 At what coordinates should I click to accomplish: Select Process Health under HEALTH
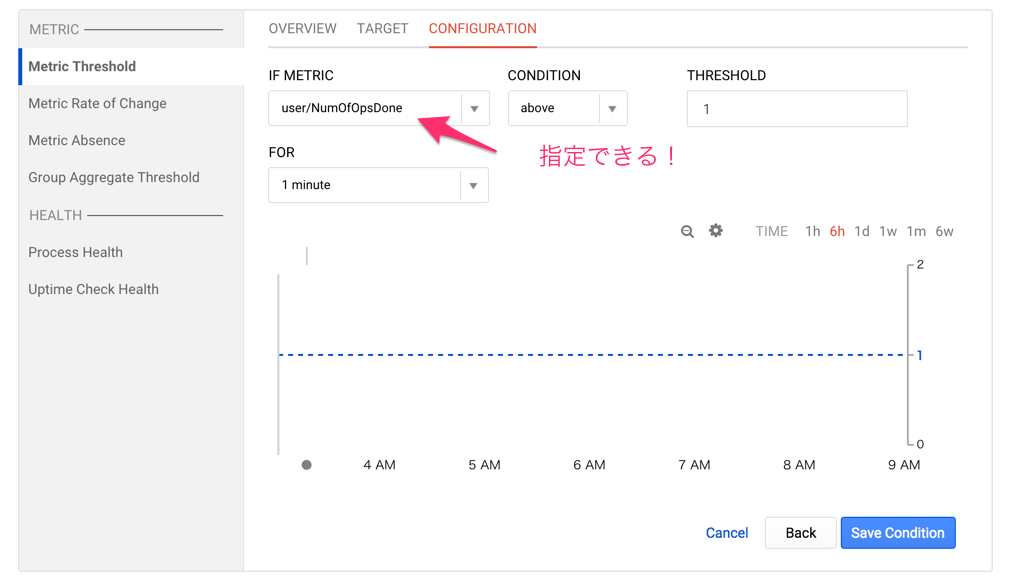point(75,252)
